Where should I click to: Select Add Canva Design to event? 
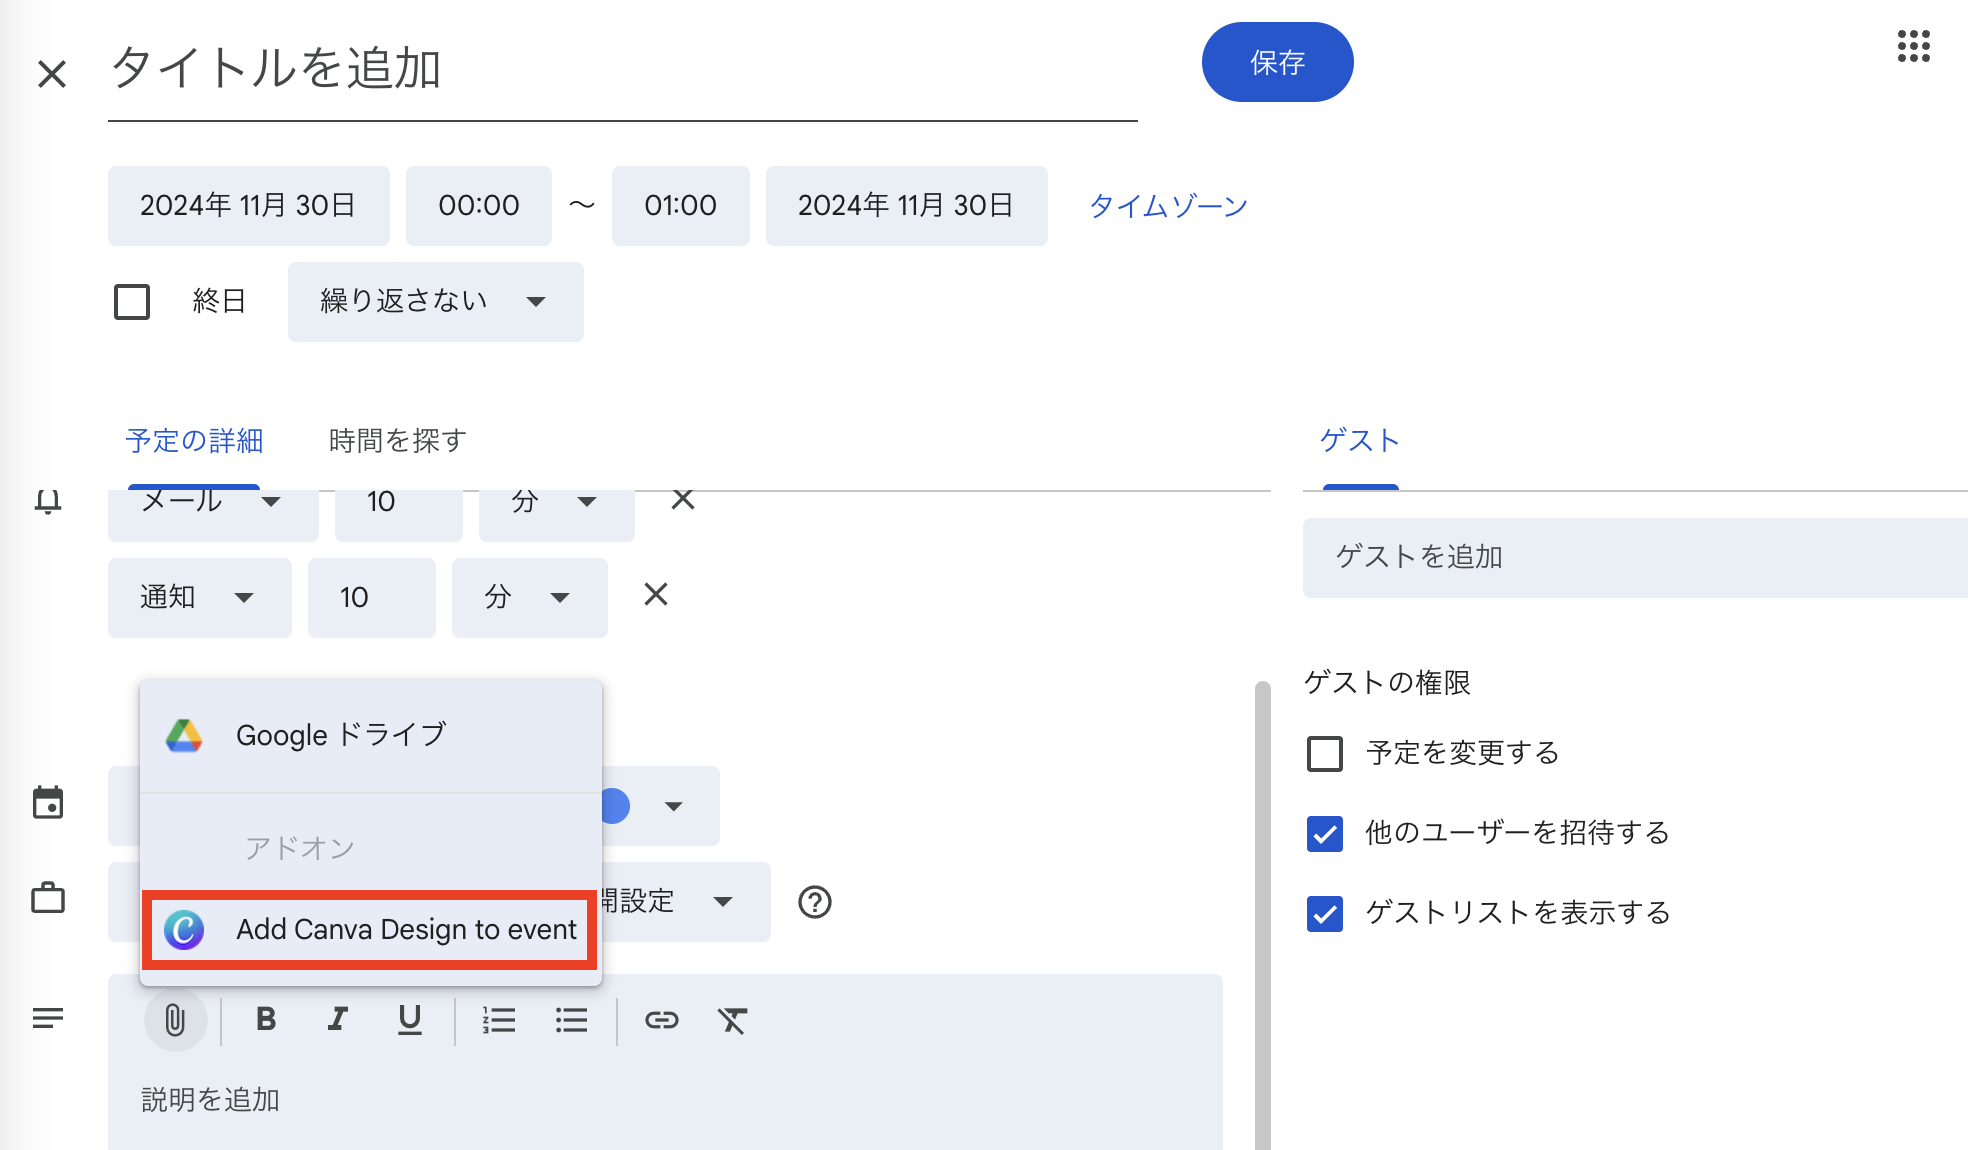pos(369,930)
